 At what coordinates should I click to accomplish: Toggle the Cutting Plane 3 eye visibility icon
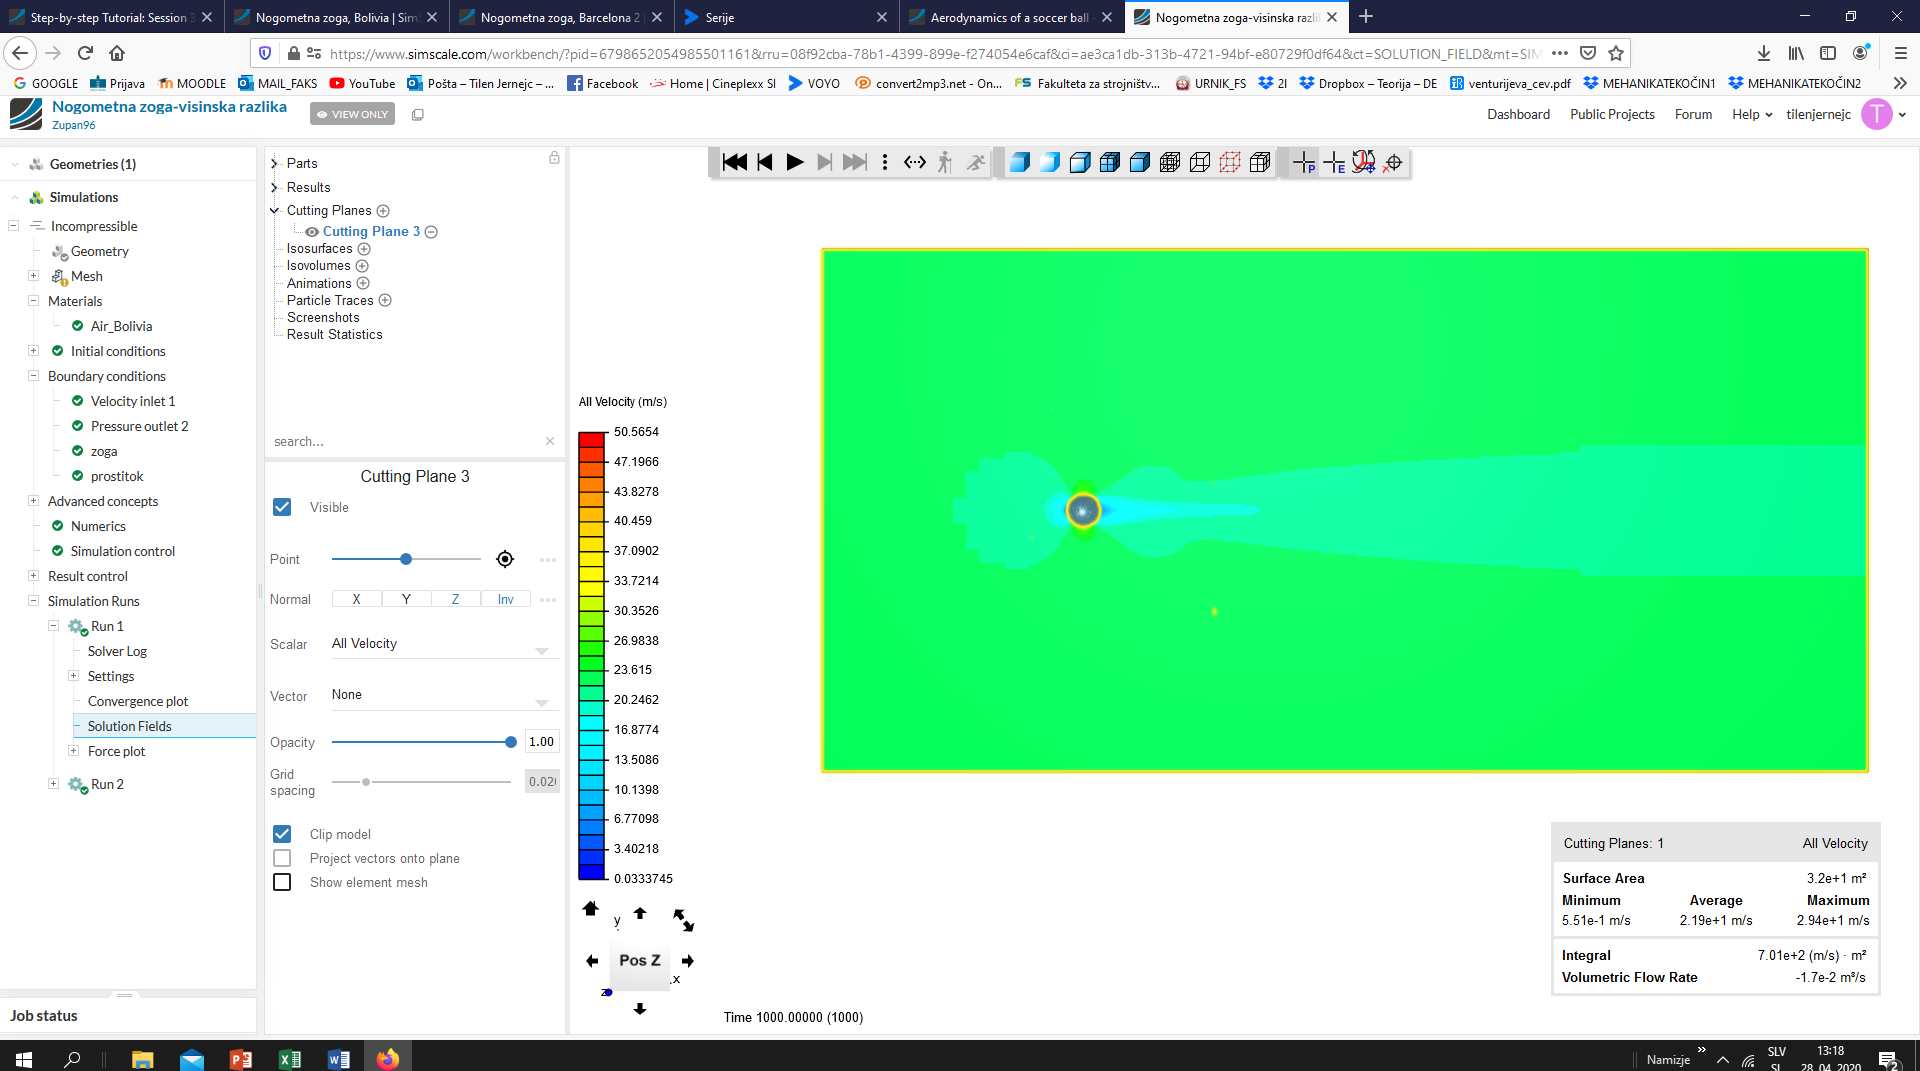tap(312, 232)
